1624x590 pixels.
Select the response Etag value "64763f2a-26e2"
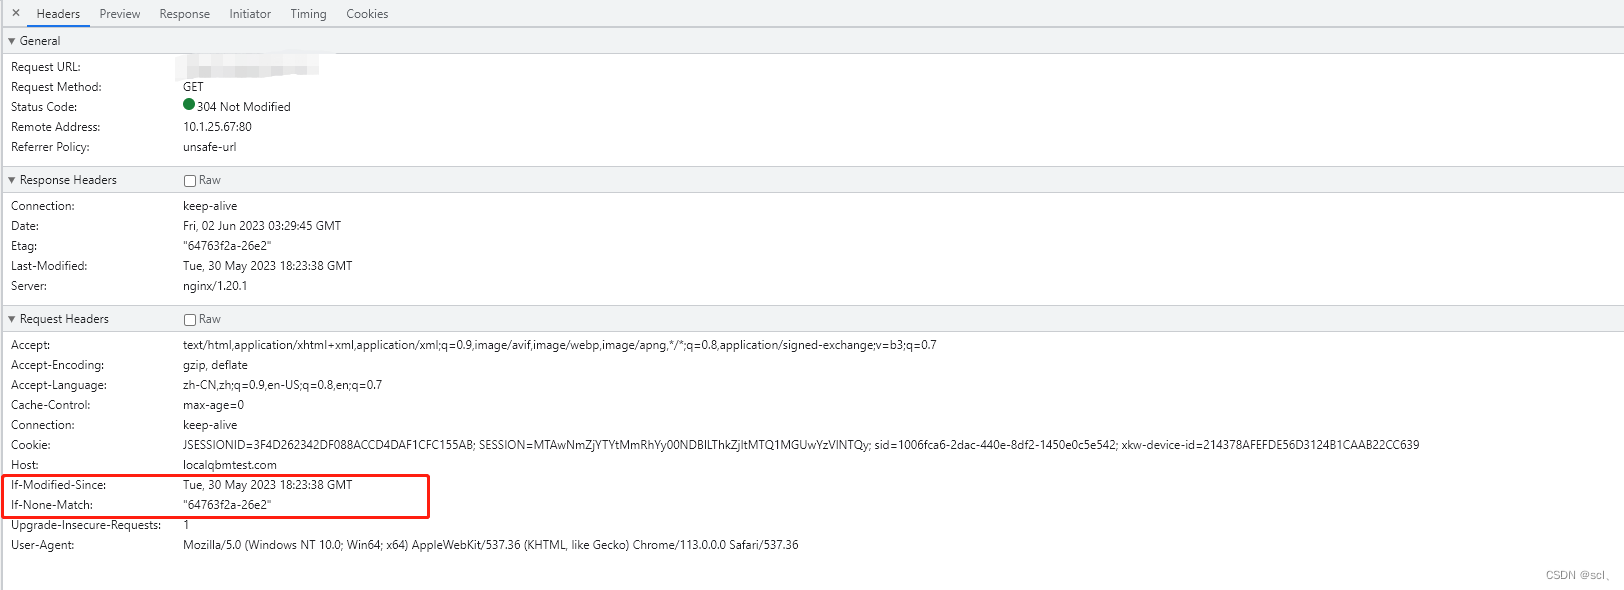pyautogui.click(x=227, y=246)
